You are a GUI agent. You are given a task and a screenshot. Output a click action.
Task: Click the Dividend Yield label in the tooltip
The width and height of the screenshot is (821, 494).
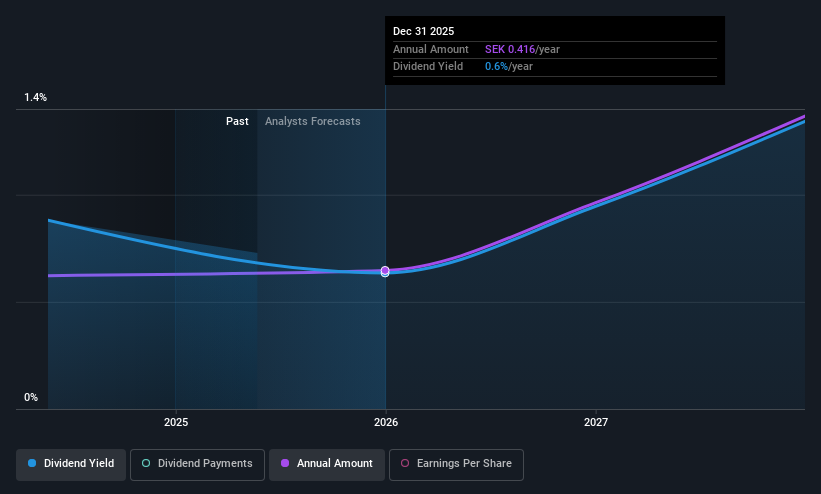[x=428, y=67]
